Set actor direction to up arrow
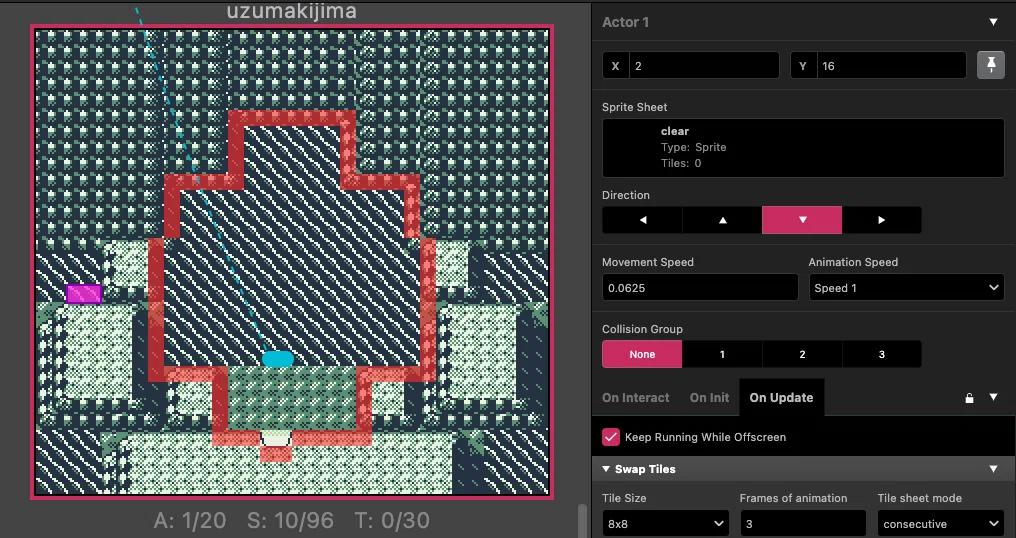The image size is (1016, 538). pyautogui.click(x=722, y=220)
